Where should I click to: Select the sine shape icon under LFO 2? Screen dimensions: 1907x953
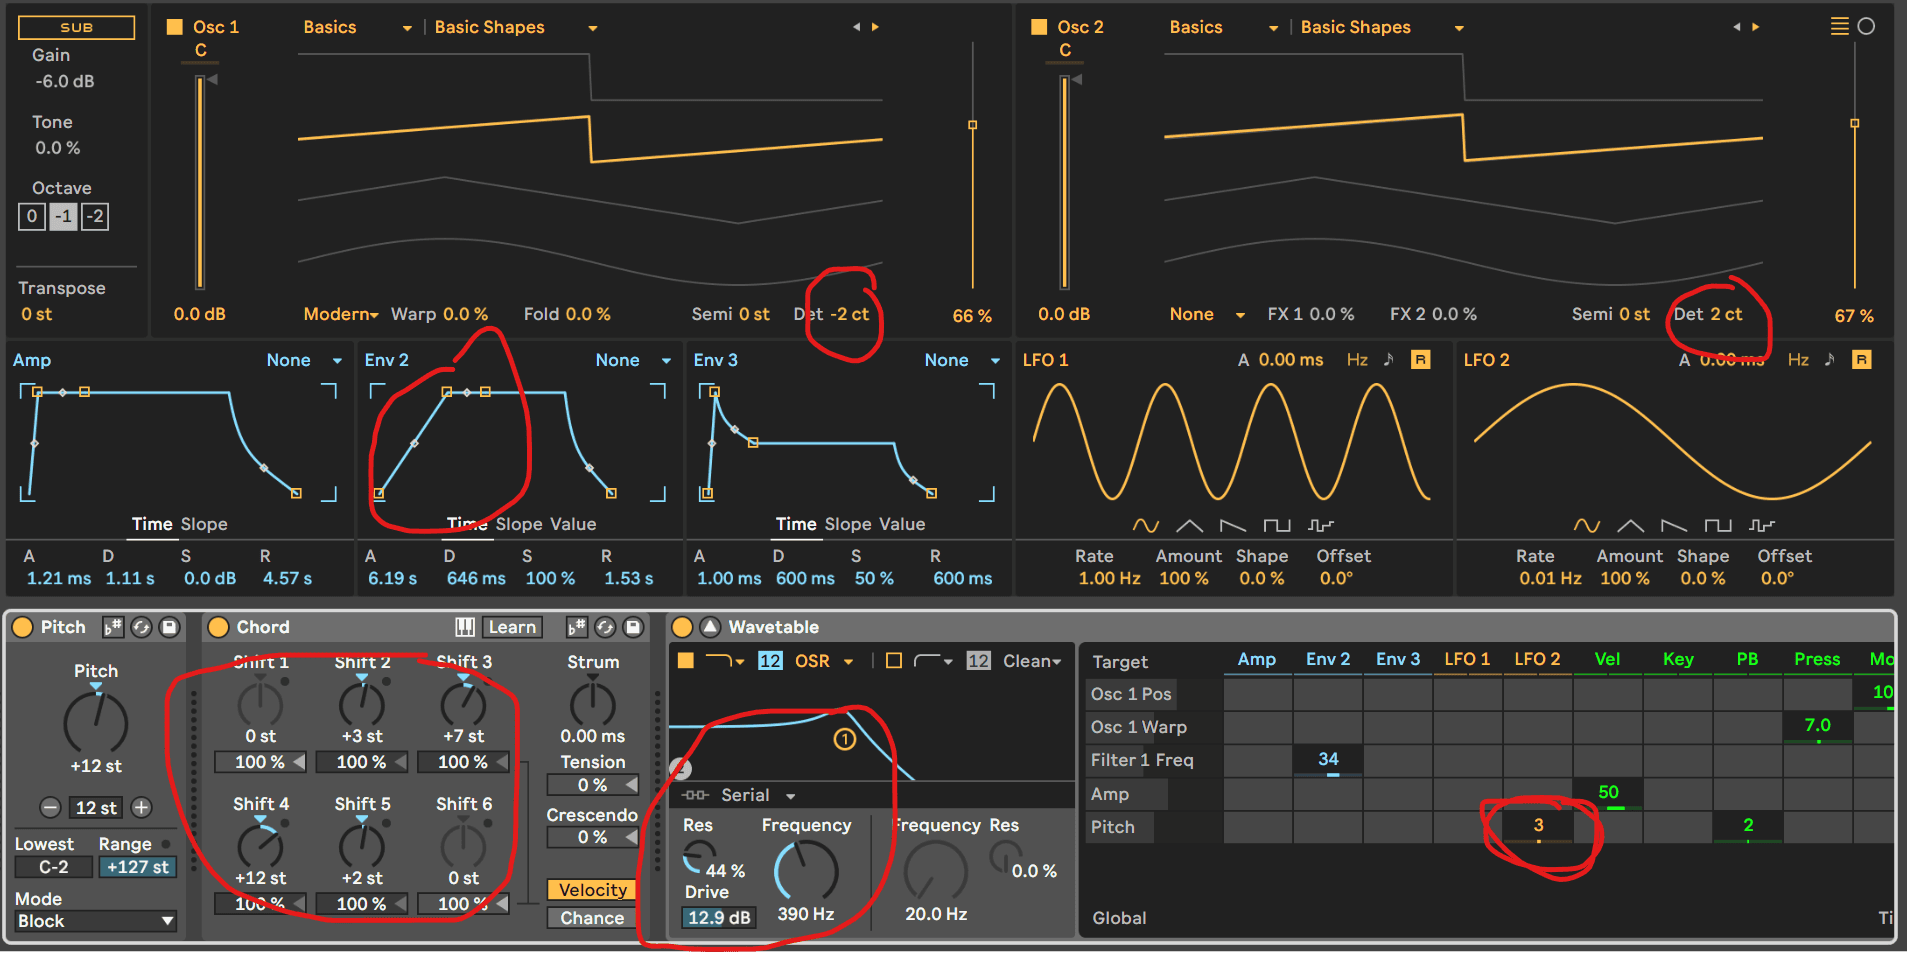coord(1588,524)
